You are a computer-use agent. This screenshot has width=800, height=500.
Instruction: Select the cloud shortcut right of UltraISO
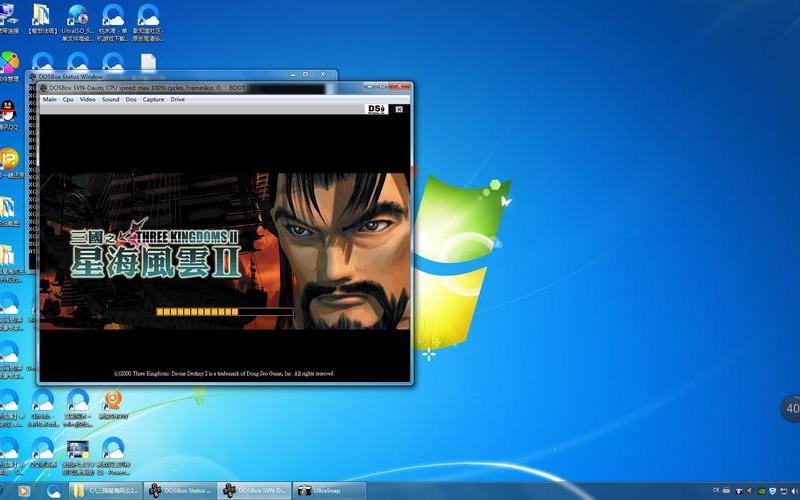click(x=113, y=22)
